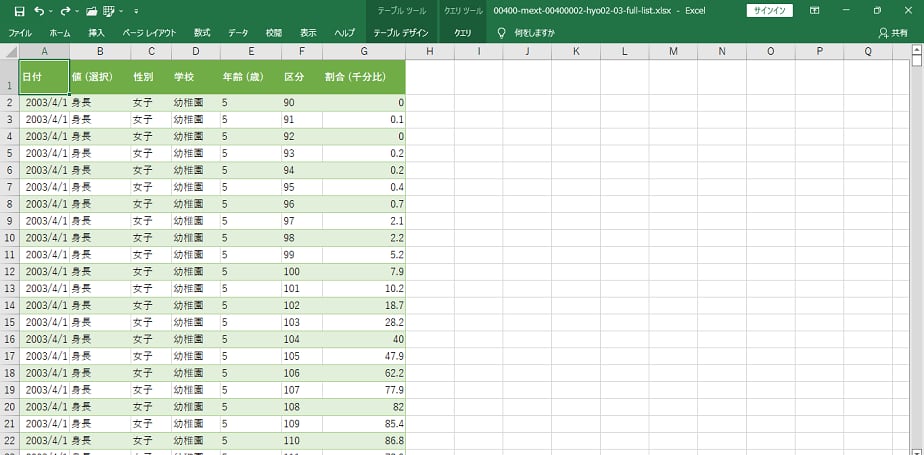
Task: Click the Open folder icon in quick access toolbar
Action: [92, 11]
